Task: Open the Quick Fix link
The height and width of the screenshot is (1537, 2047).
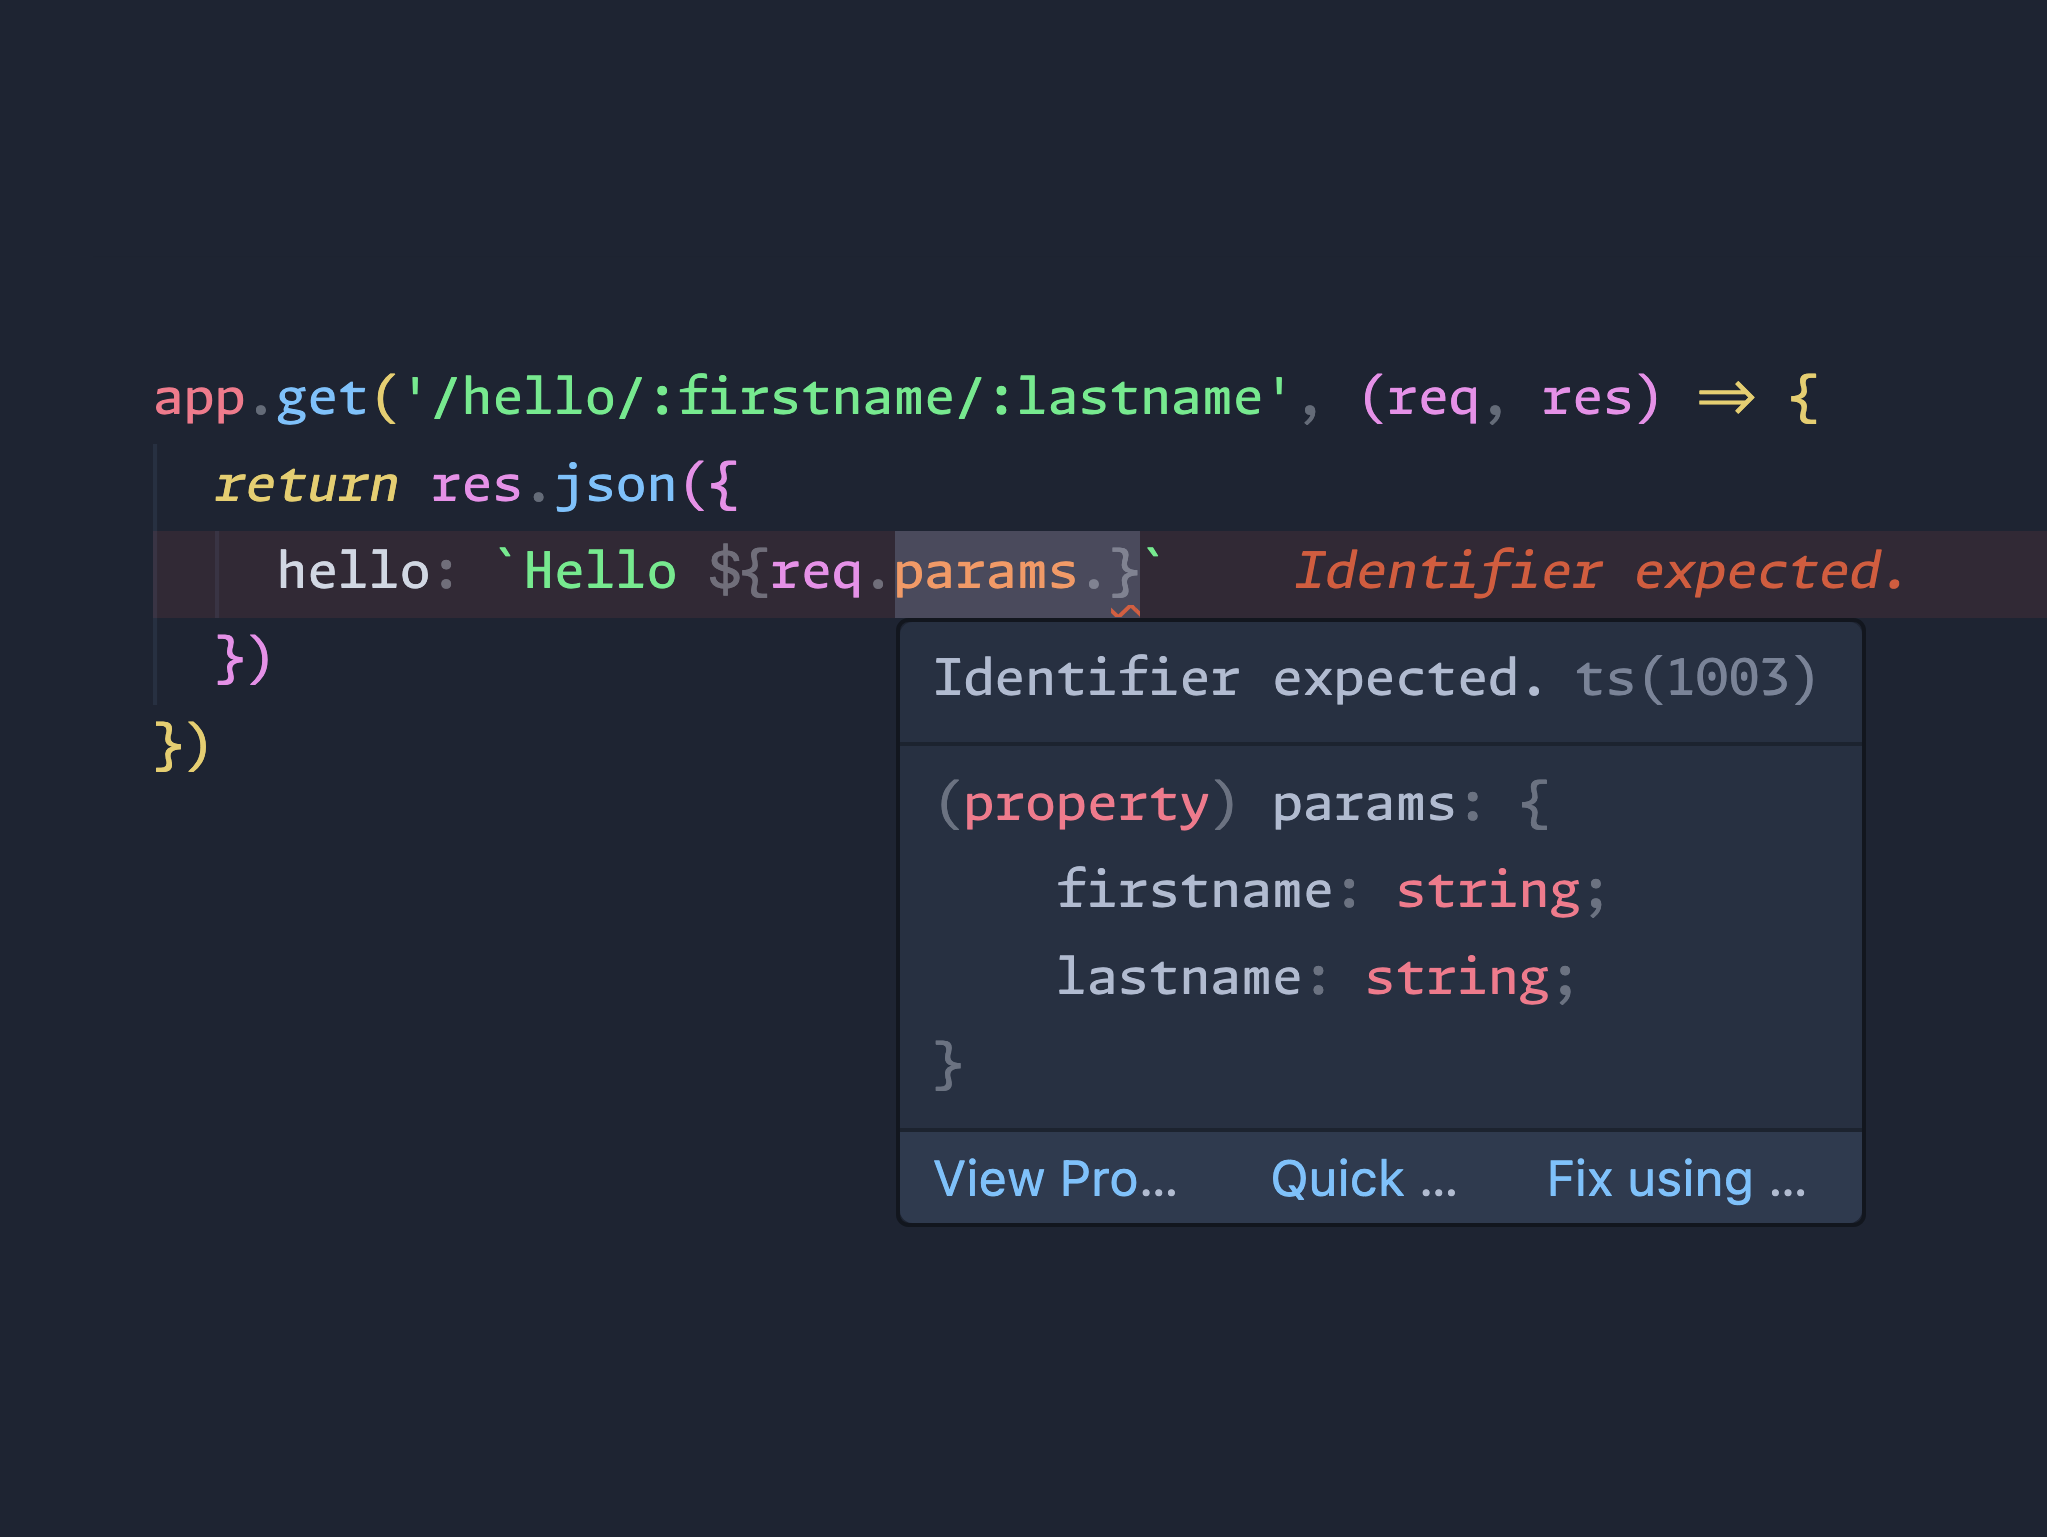Action: [1362, 1178]
